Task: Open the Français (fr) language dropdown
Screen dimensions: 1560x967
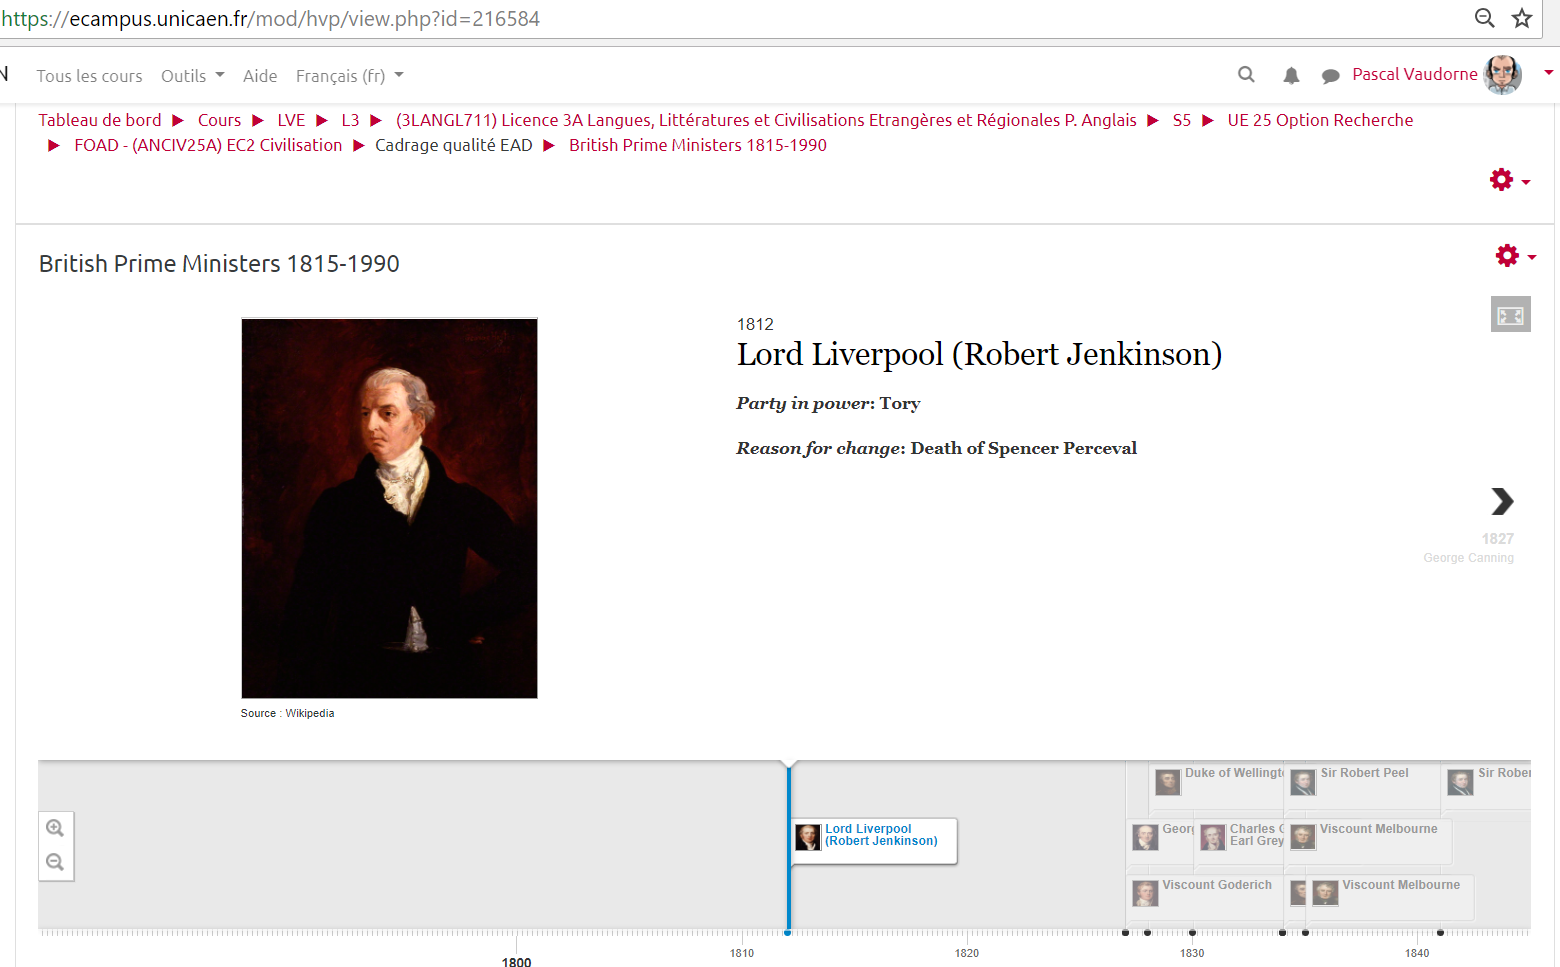Action: pos(349,76)
